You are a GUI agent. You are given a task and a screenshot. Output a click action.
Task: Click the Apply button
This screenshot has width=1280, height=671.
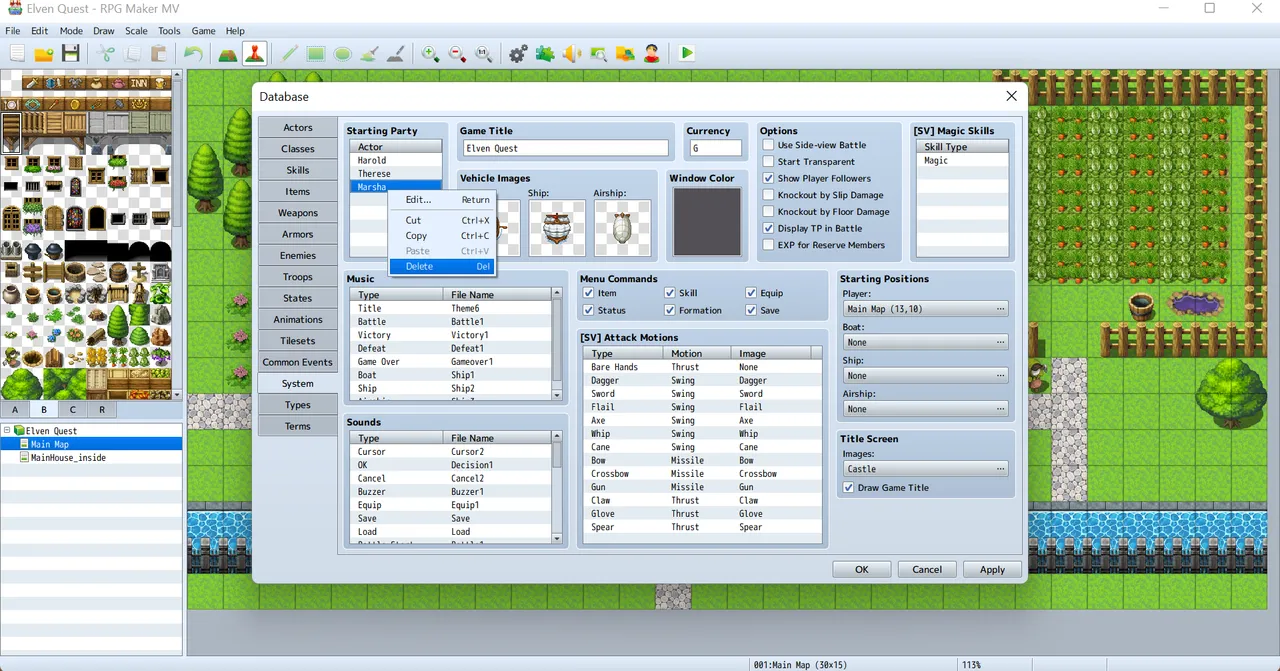point(992,569)
